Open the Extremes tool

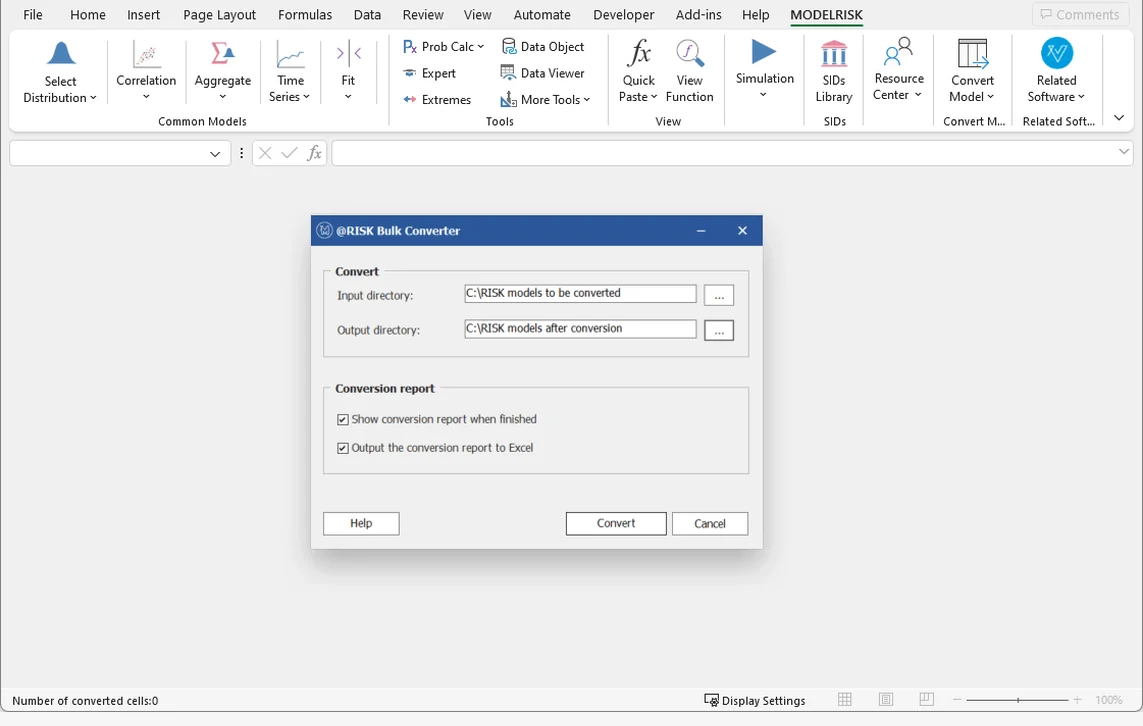437,100
